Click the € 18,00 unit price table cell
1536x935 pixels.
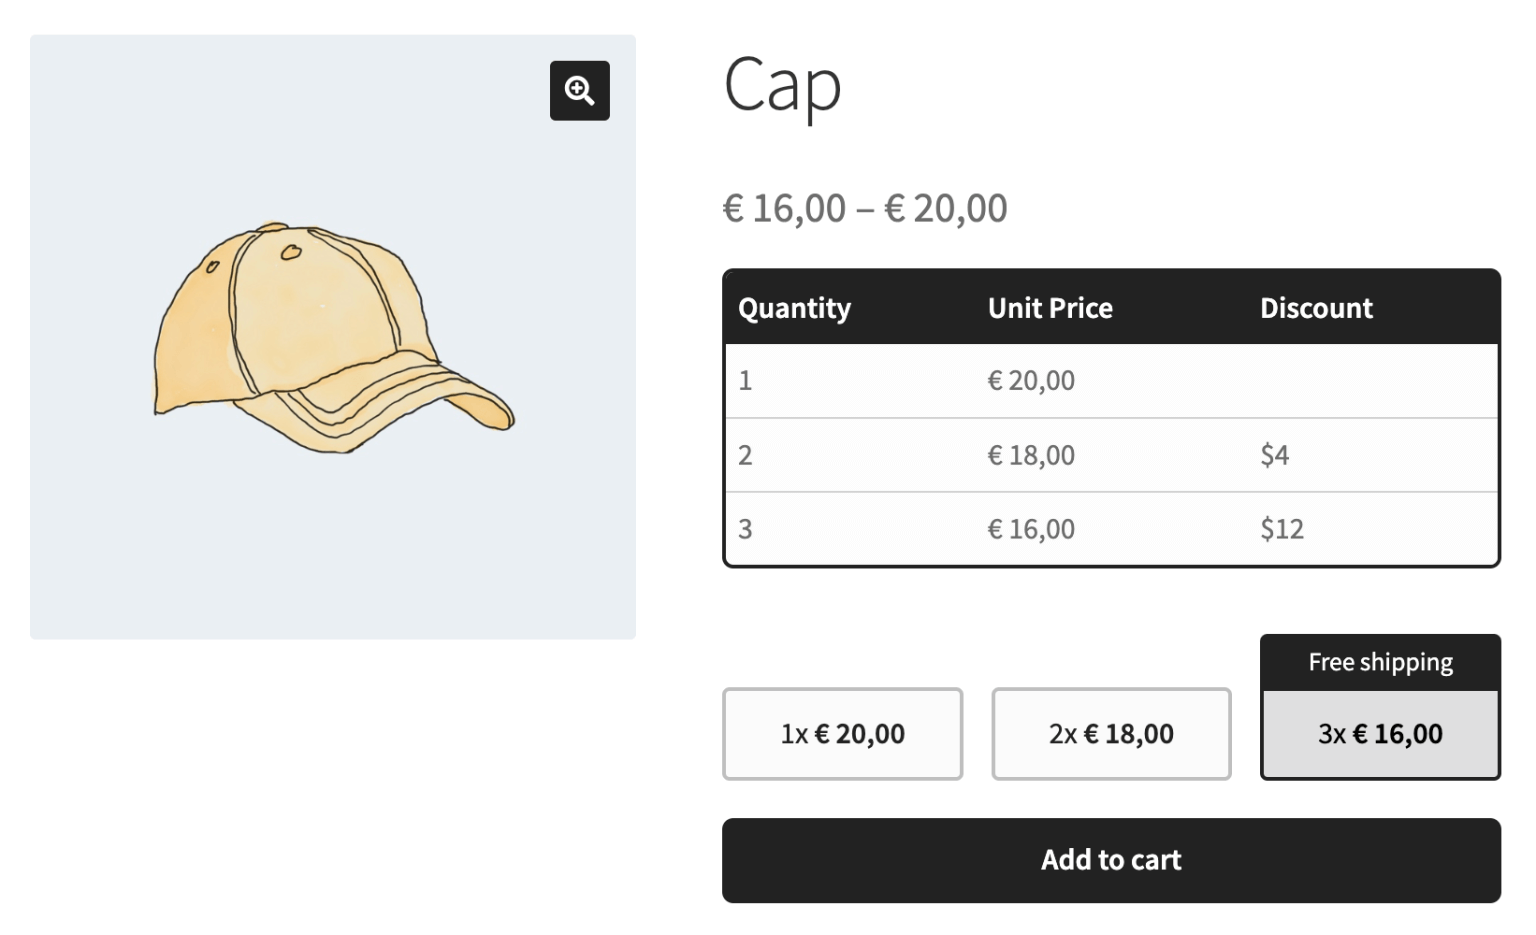[x=1031, y=455]
